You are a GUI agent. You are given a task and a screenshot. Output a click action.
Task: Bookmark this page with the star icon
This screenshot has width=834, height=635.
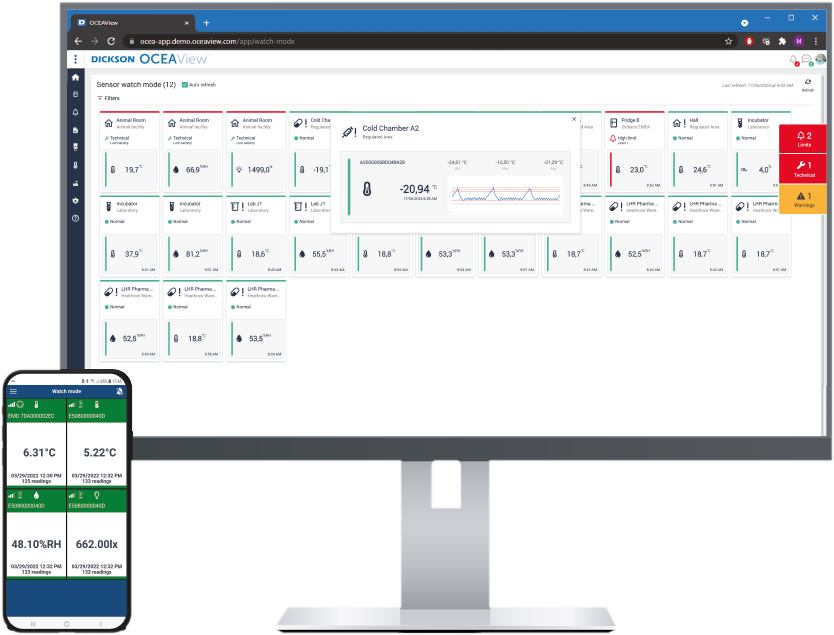[x=728, y=41]
